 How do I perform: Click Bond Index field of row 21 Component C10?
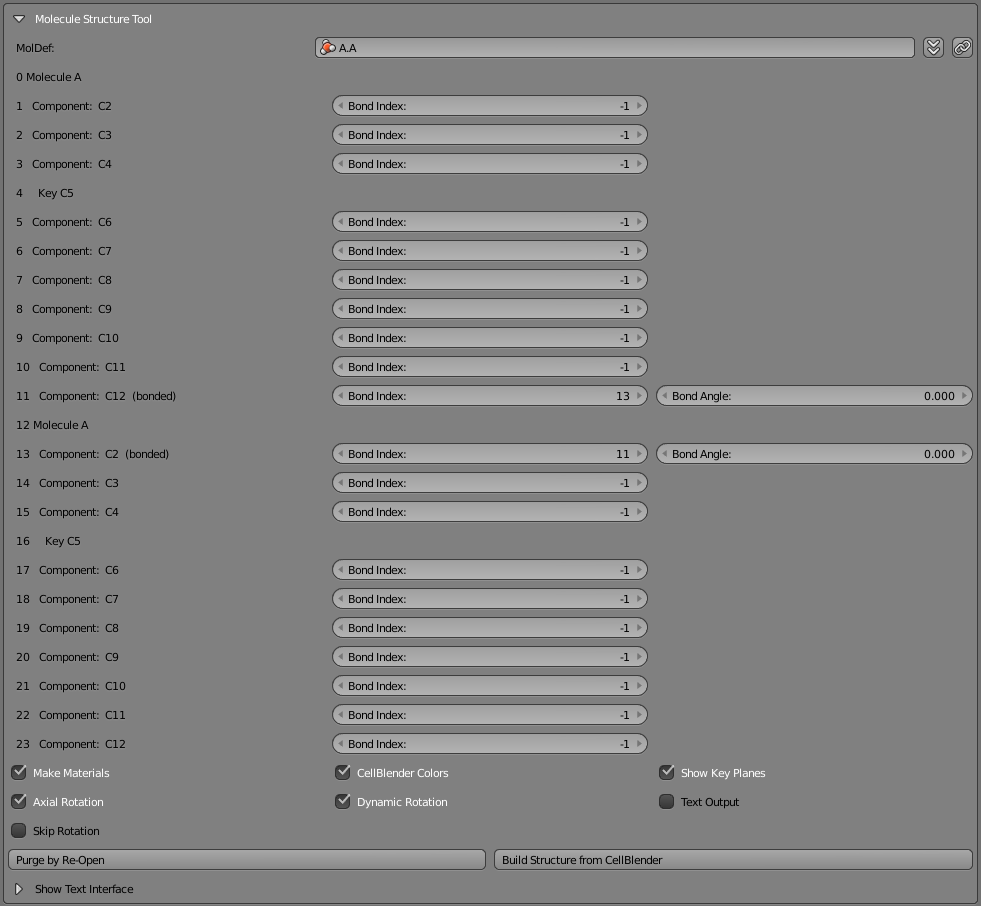click(x=490, y=686)
